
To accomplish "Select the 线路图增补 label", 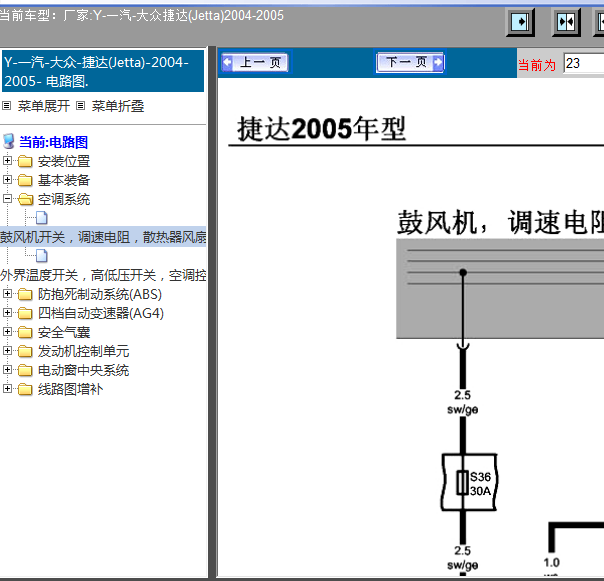I will tap(70, 389).
